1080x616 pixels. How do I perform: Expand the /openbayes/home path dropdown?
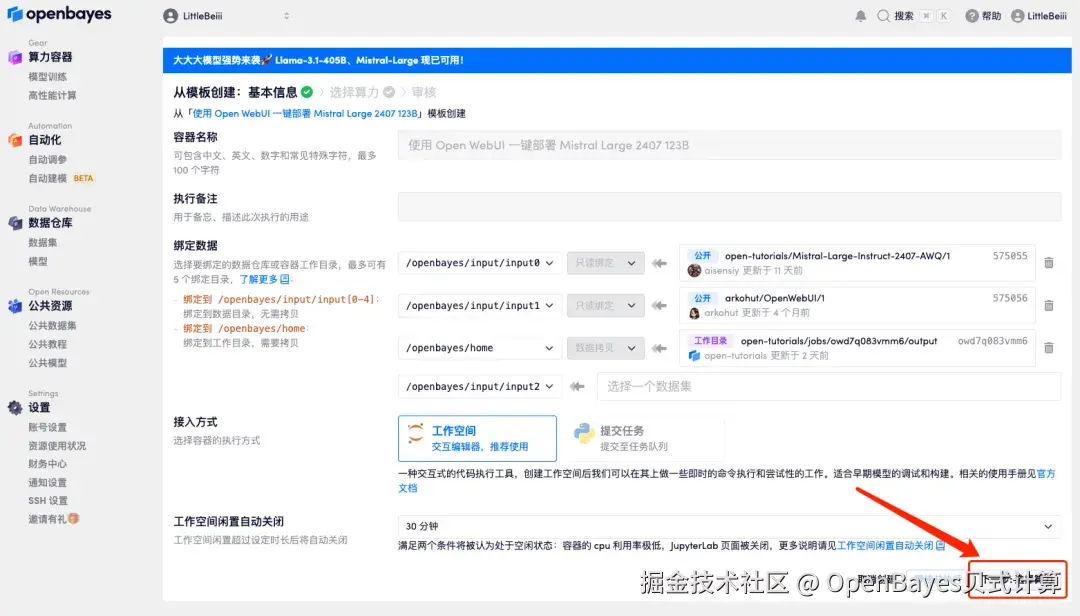point(478,348)
